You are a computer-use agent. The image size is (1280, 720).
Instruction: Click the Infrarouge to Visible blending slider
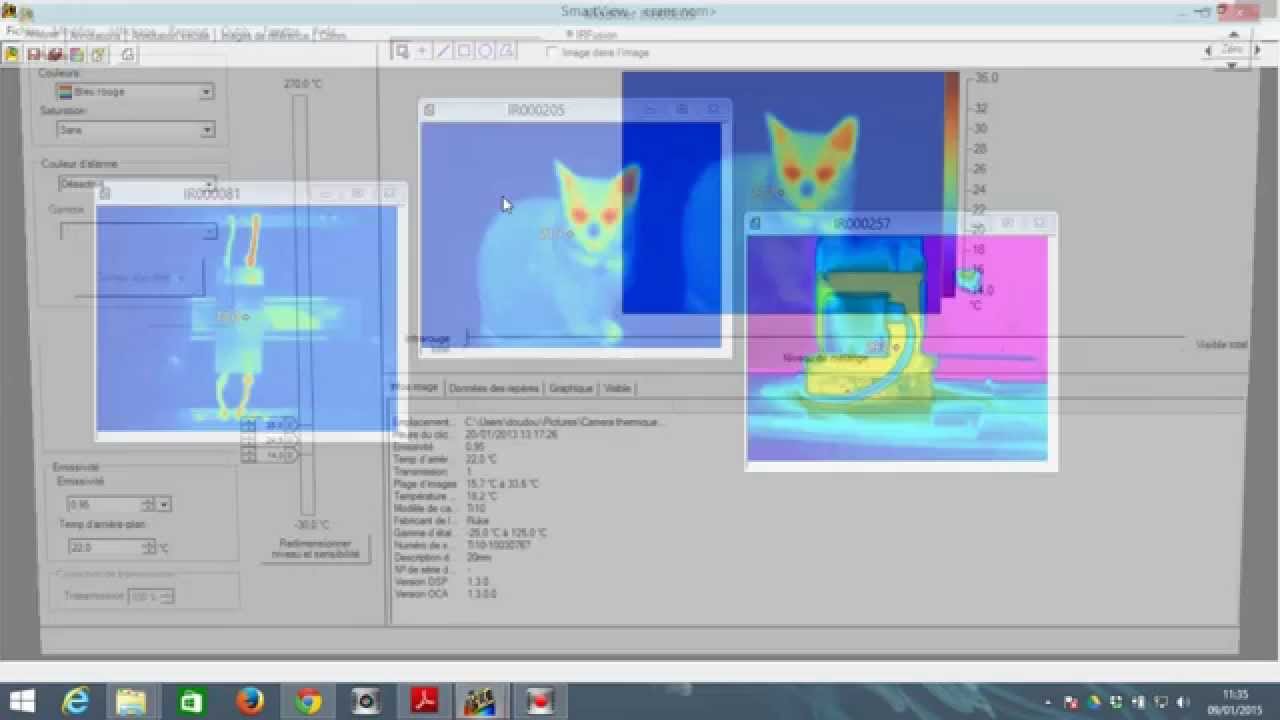824,339
